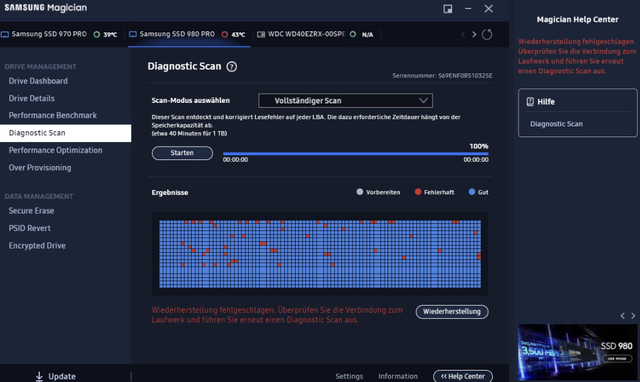This screenshot has width=640, height=382.
Task: Open the Diagnostic Scan help link
Action: point(556,124)
